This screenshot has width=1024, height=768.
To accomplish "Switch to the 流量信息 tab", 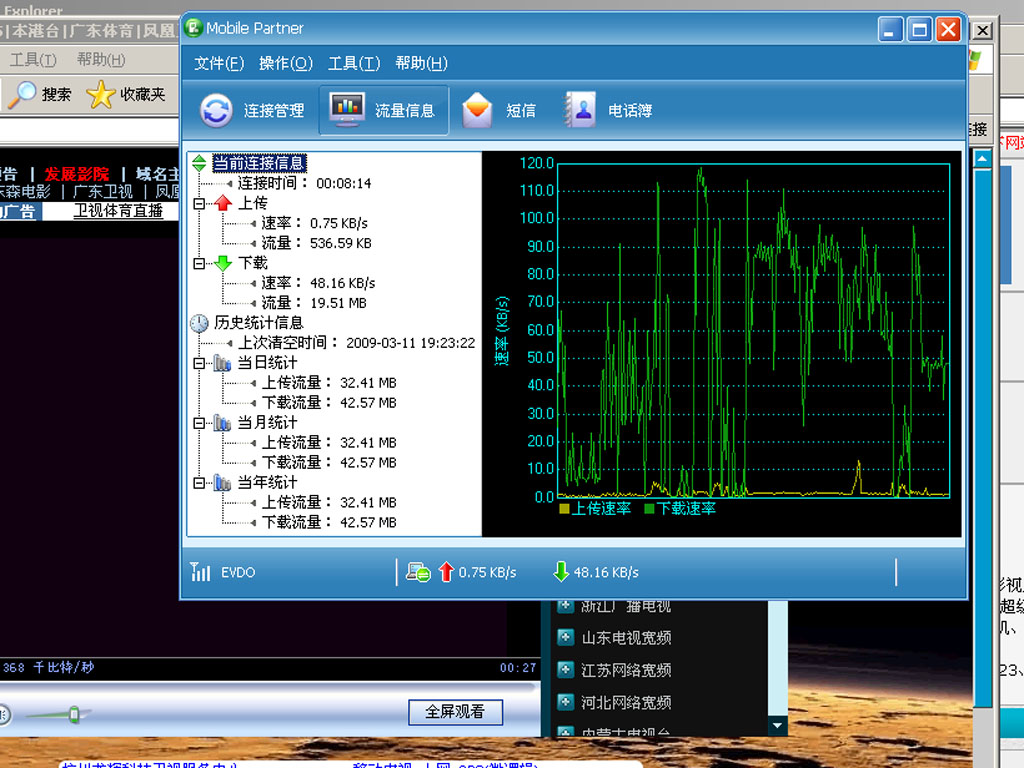I will (x=384, y=110).
